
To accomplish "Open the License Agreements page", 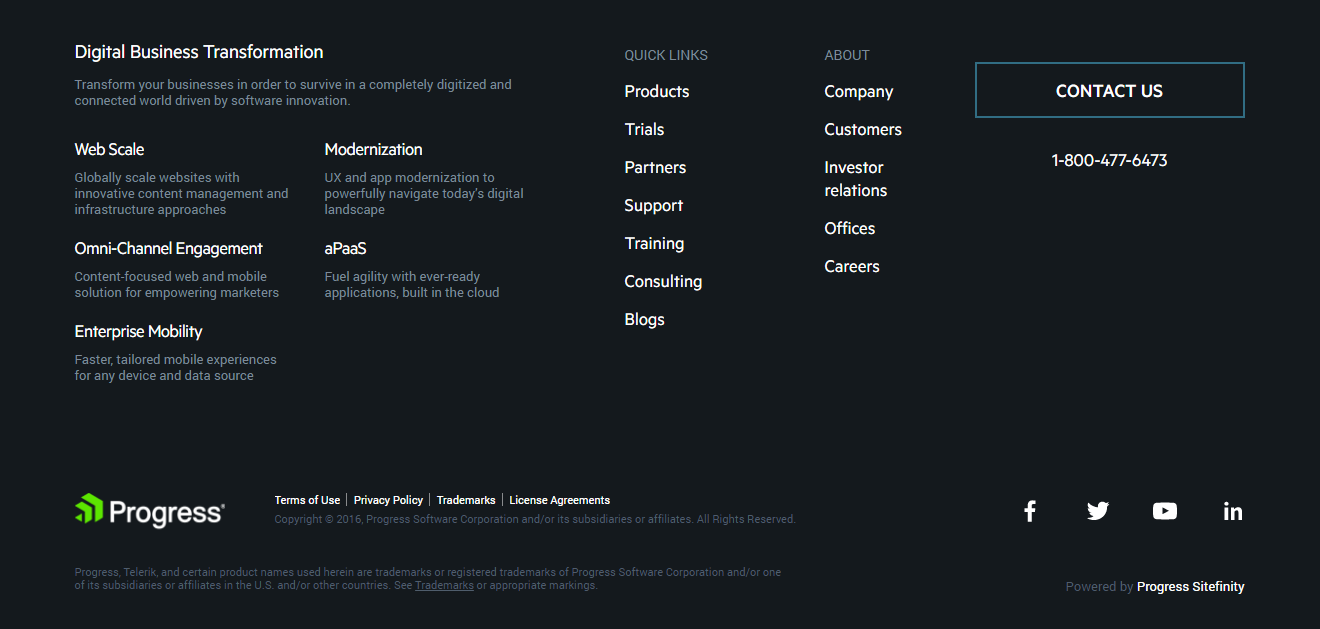I will point(559,499).
